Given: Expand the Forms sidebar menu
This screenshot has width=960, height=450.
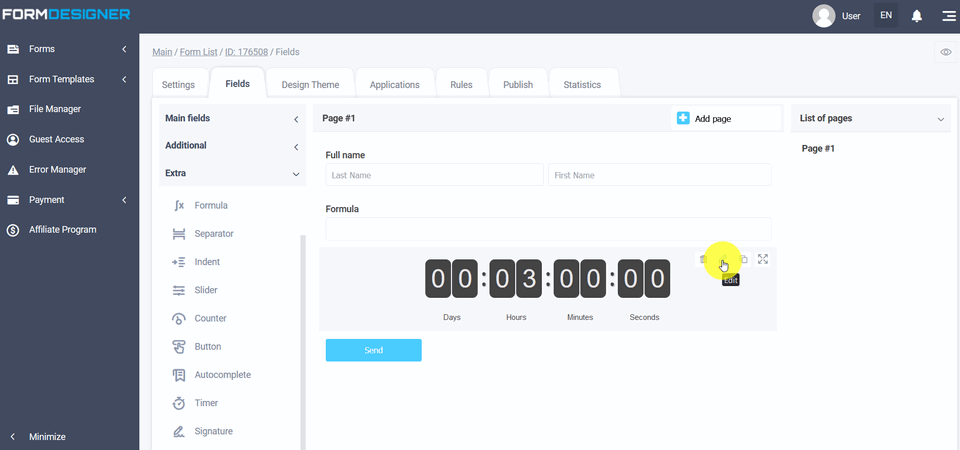Looking at the screenshot, I should tap(124, 49).
